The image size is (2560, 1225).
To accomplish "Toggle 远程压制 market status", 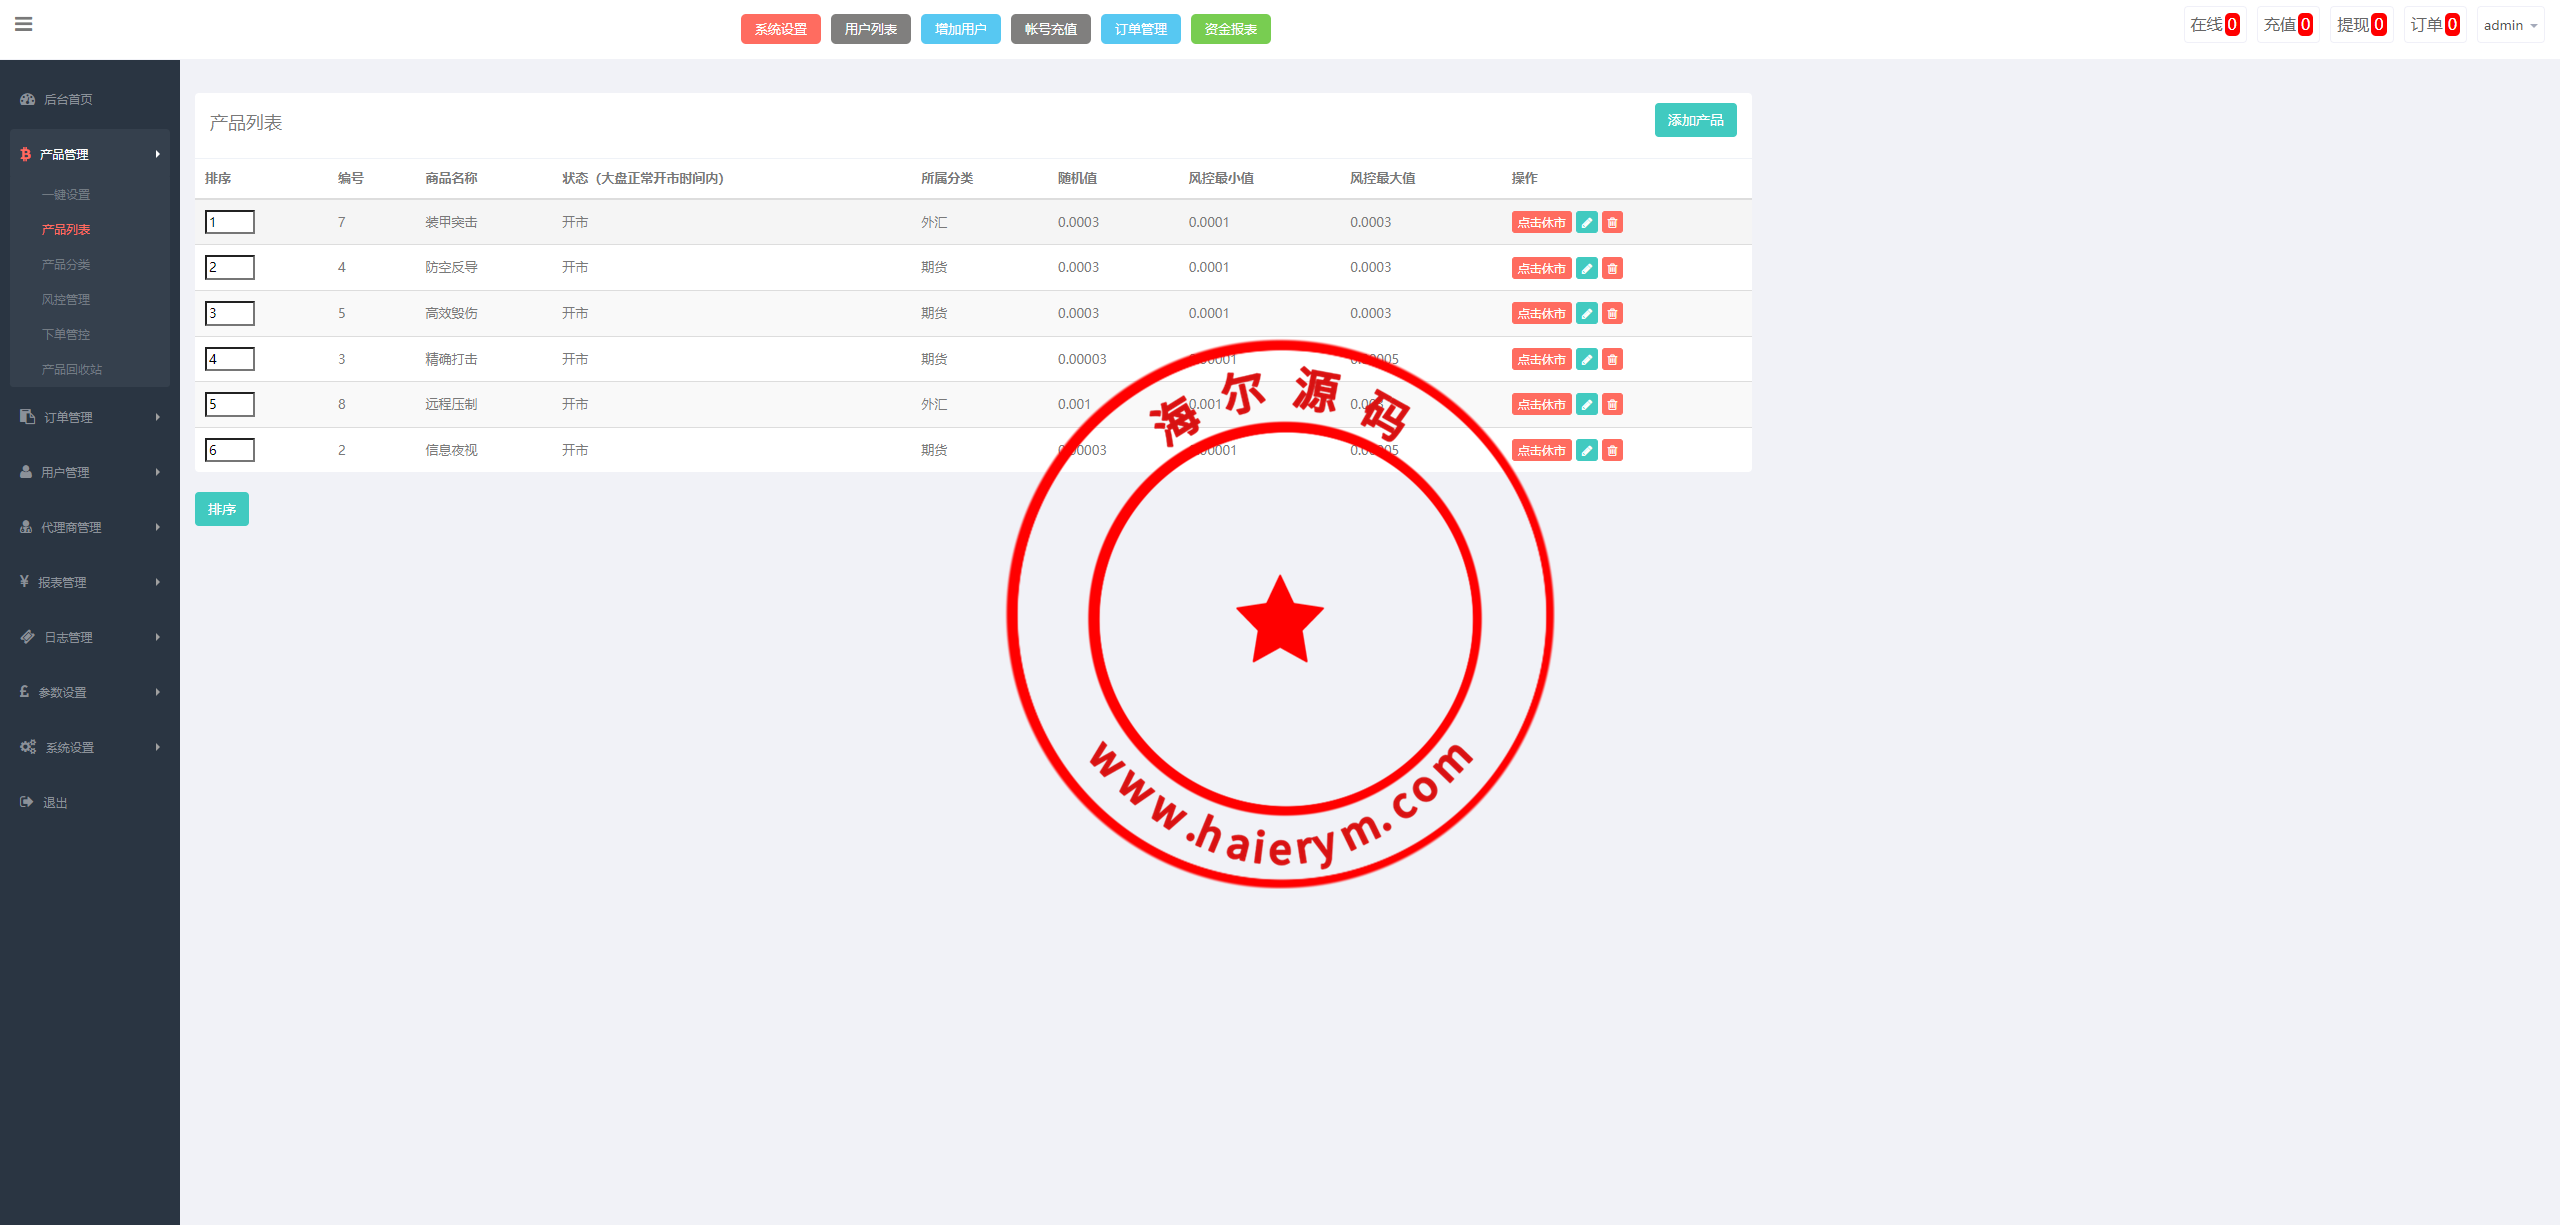I will point(1541,404).
